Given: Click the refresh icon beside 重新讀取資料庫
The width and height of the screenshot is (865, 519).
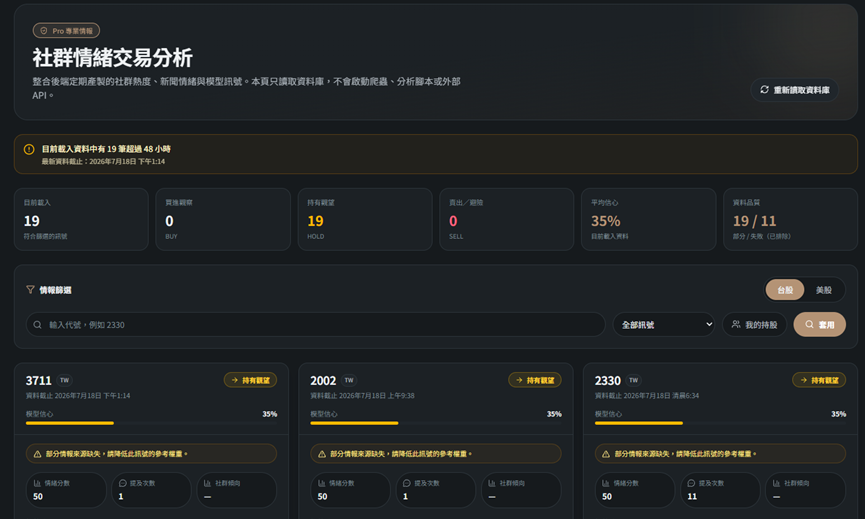Looking at the screenshot, I should [x=764, y=89].
